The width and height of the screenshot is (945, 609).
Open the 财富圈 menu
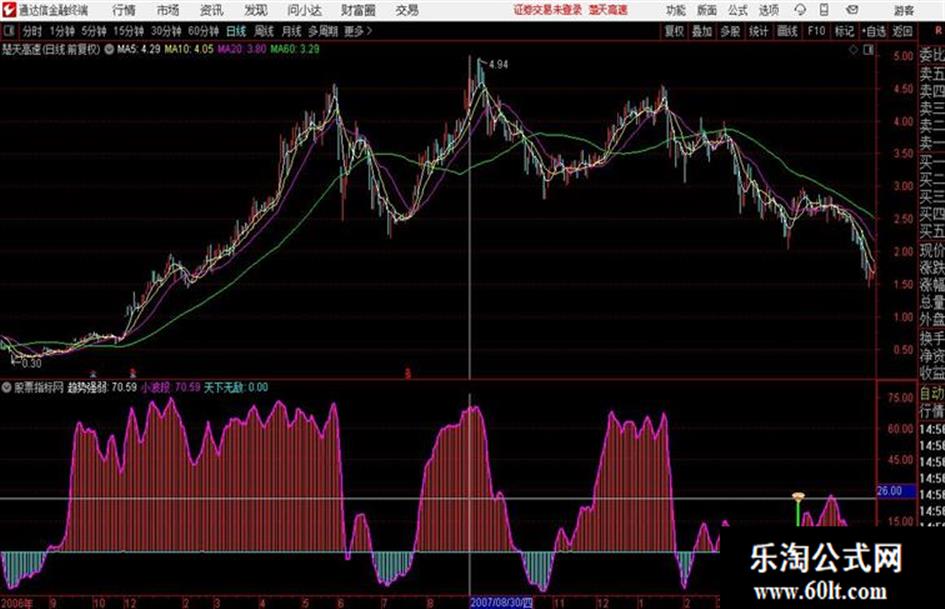click(358, 10)
